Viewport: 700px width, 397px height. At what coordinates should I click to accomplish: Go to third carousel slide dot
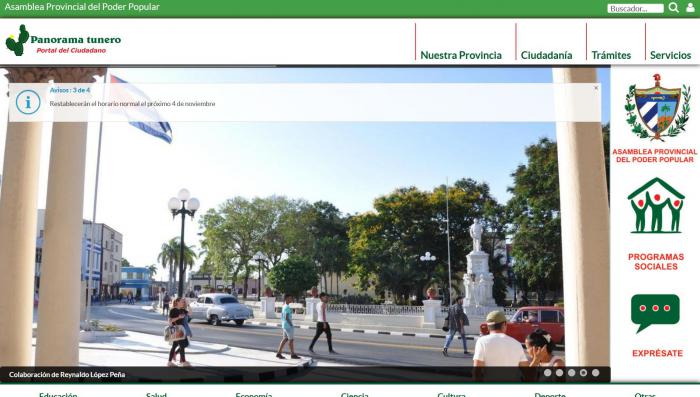(x=571, y=372)
